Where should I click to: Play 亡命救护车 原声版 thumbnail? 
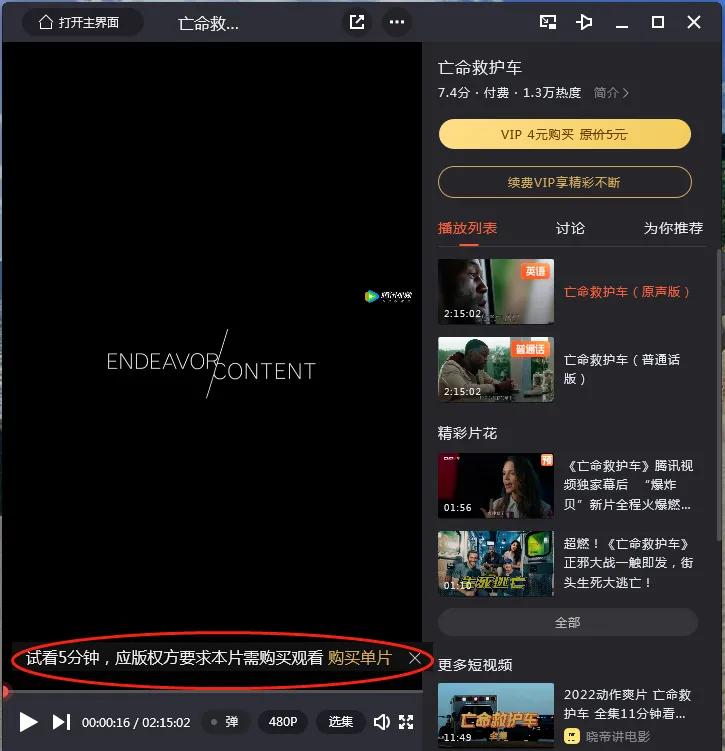pyautogui.click(x=496, y=291)
